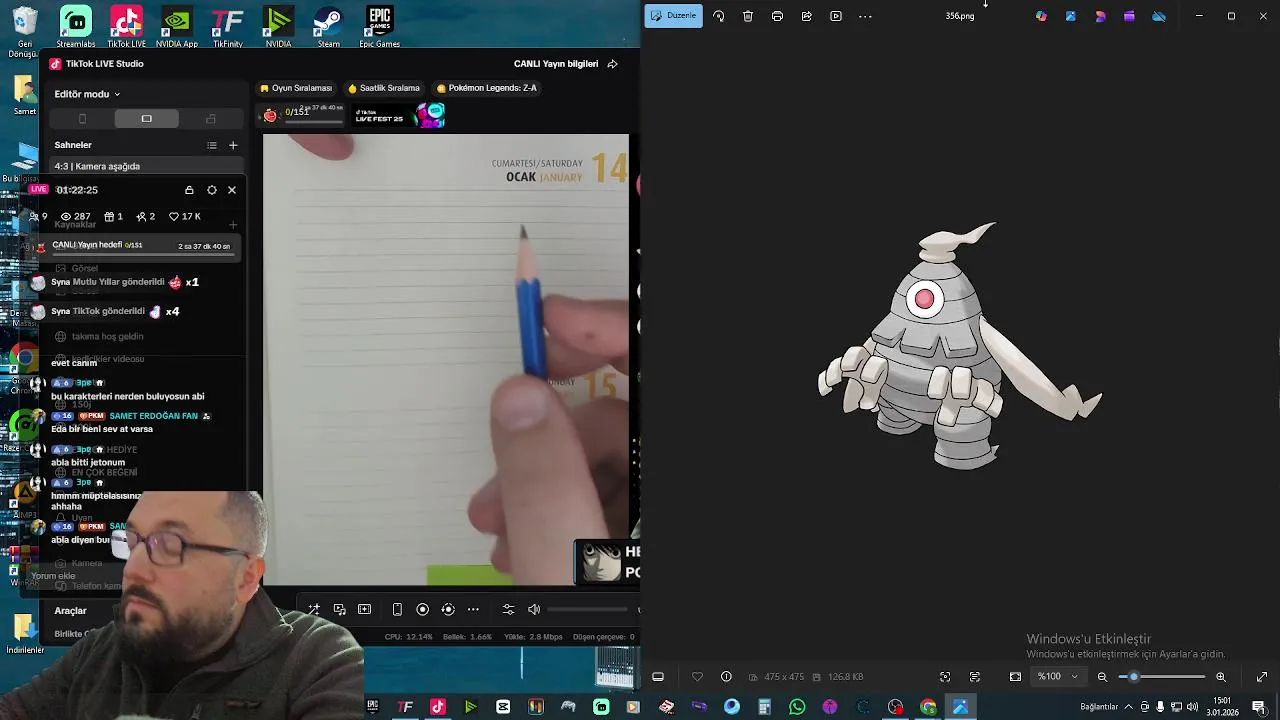Select portrait phone layout in TikTok Studio

[x=82, y=119]
